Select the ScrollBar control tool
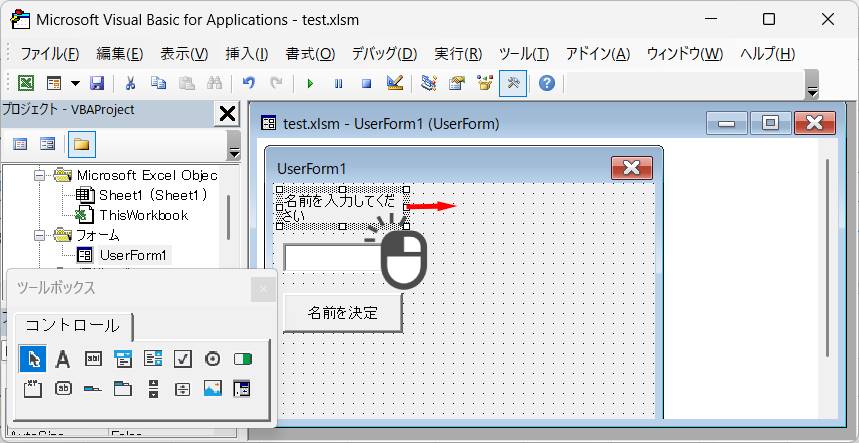 pyautogui.click(x=153, y=389)
